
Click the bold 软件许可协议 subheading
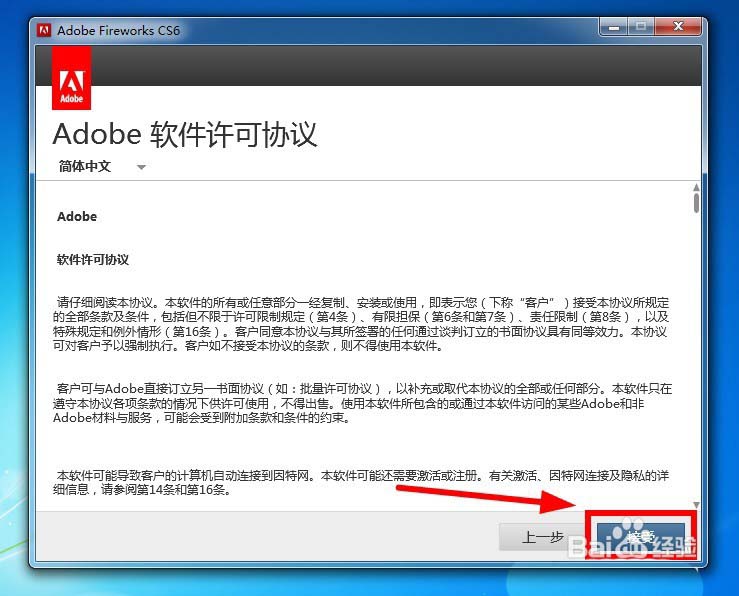93,260
